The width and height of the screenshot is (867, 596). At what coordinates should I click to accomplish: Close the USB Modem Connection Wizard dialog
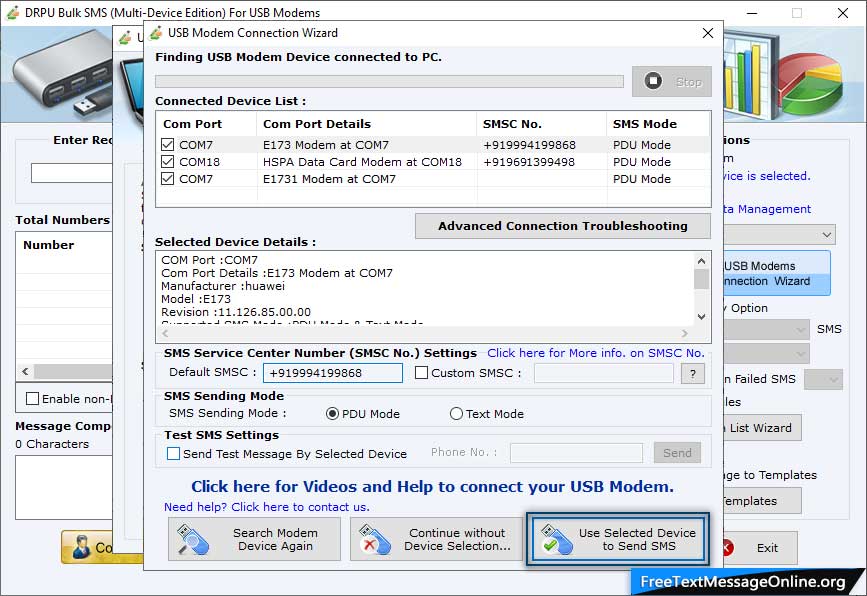(708, 33)
